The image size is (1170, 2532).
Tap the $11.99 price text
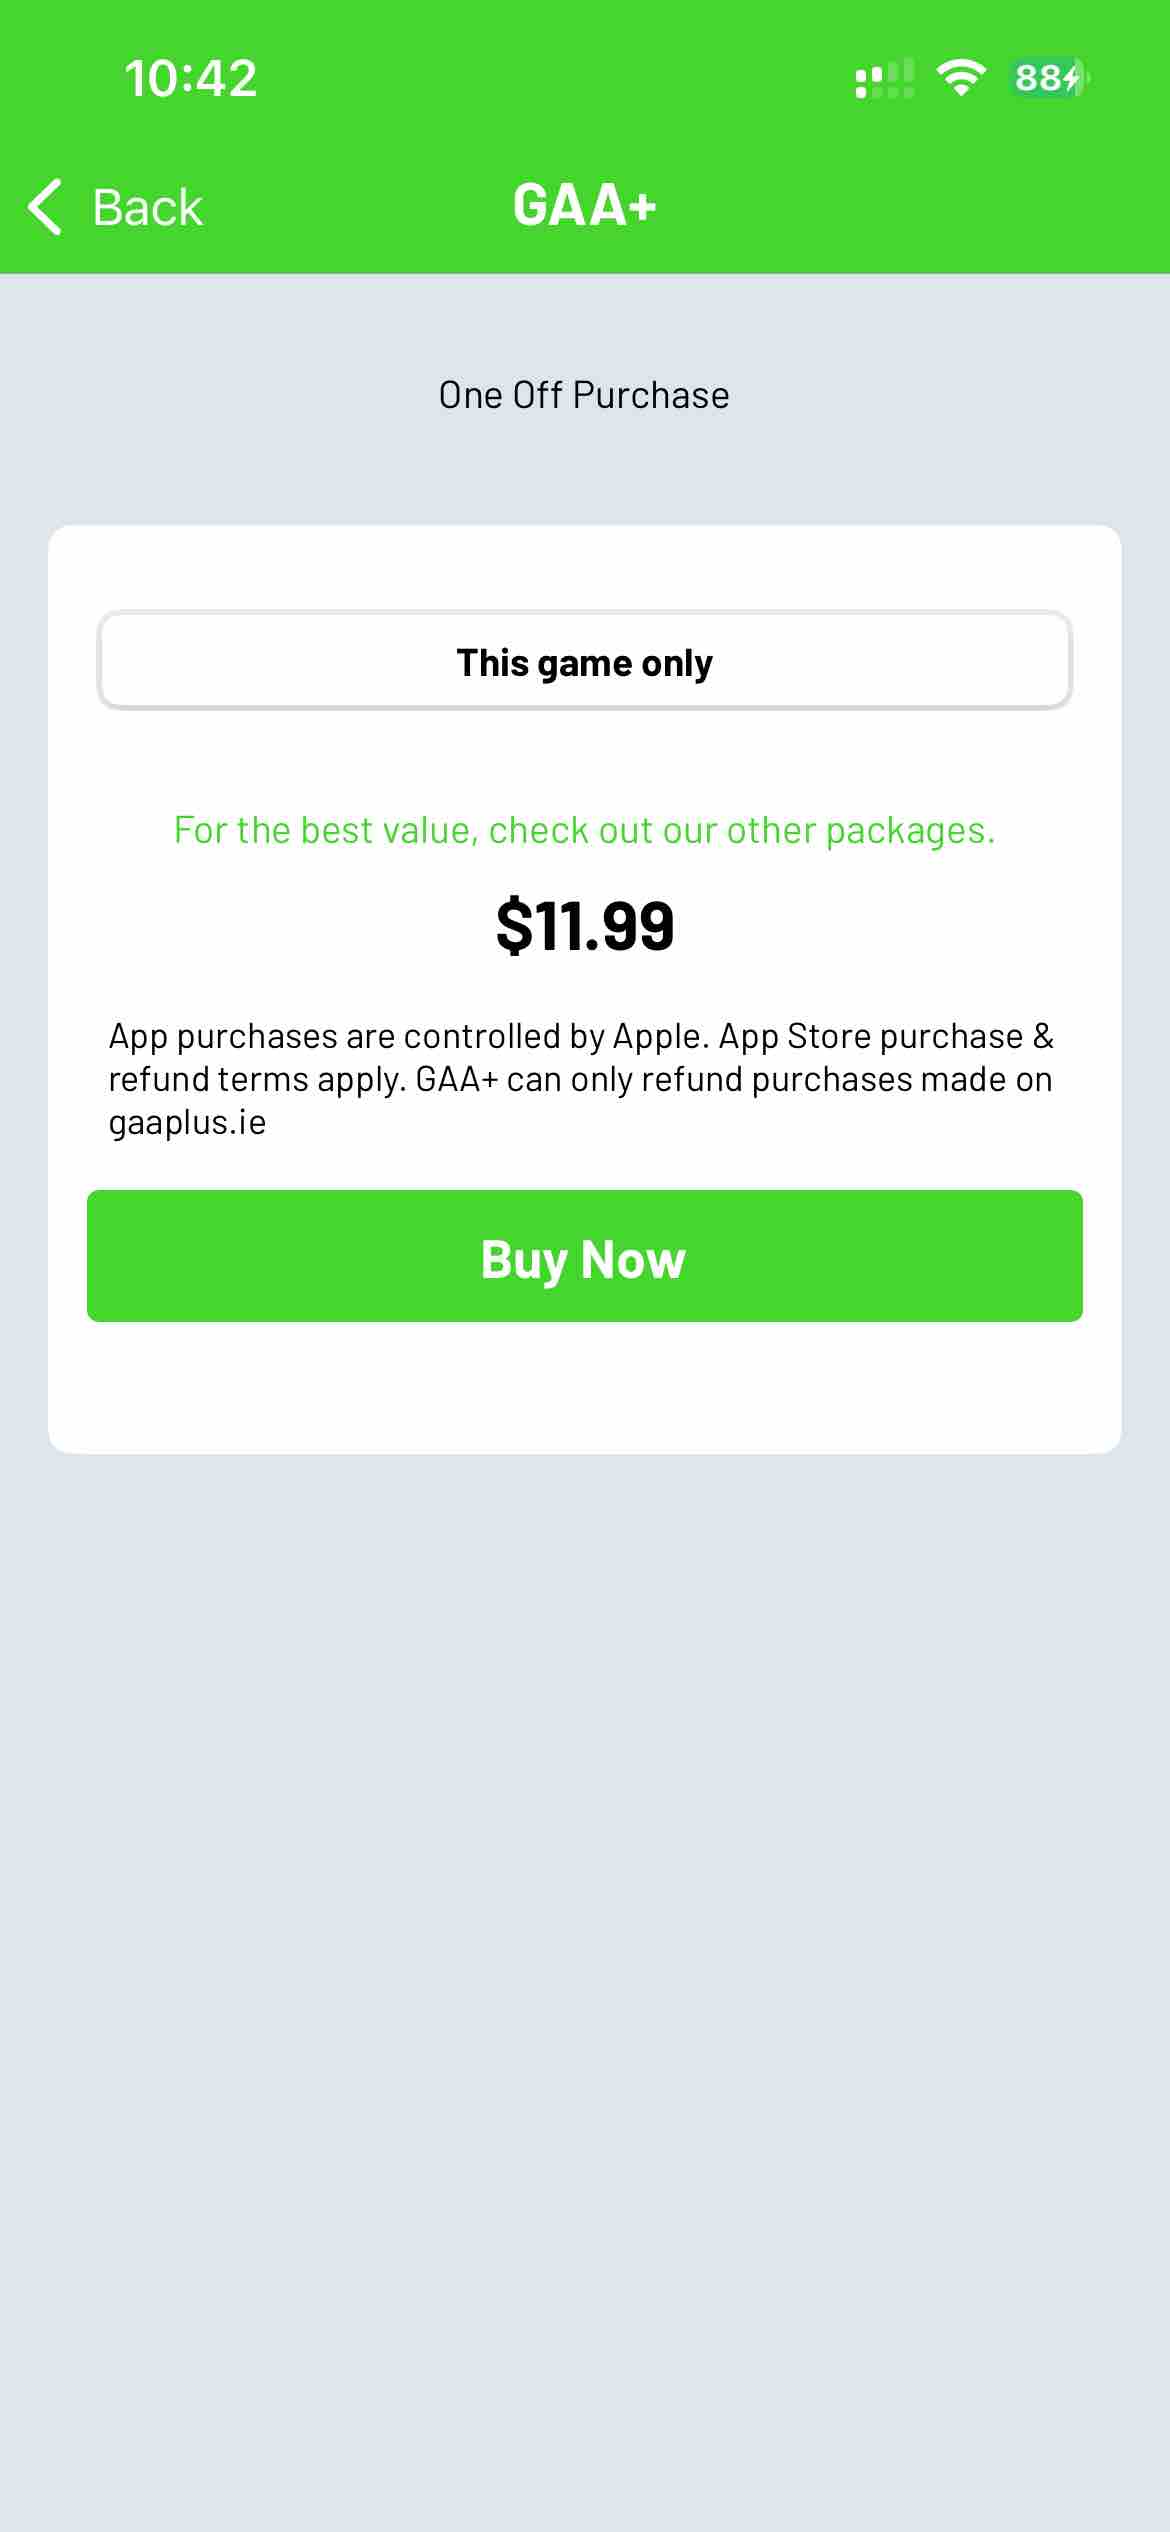click(x=584, y=926)
